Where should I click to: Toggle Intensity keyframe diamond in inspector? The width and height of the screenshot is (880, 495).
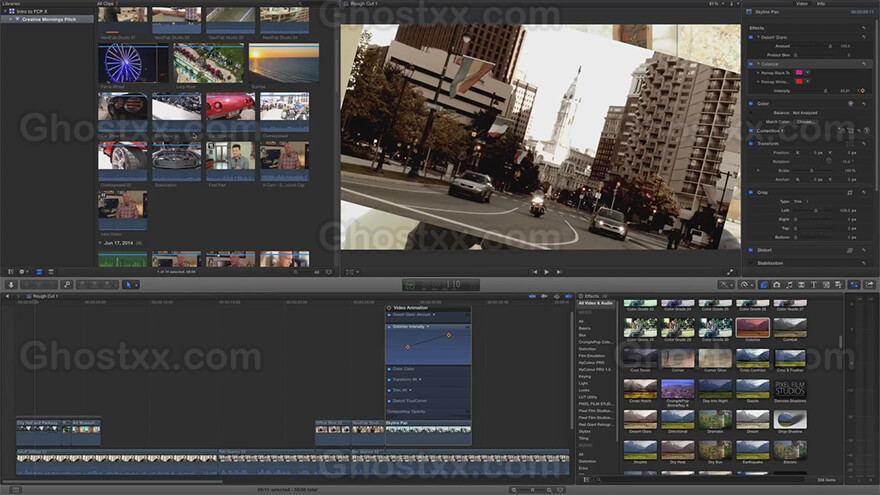point(862,90)
